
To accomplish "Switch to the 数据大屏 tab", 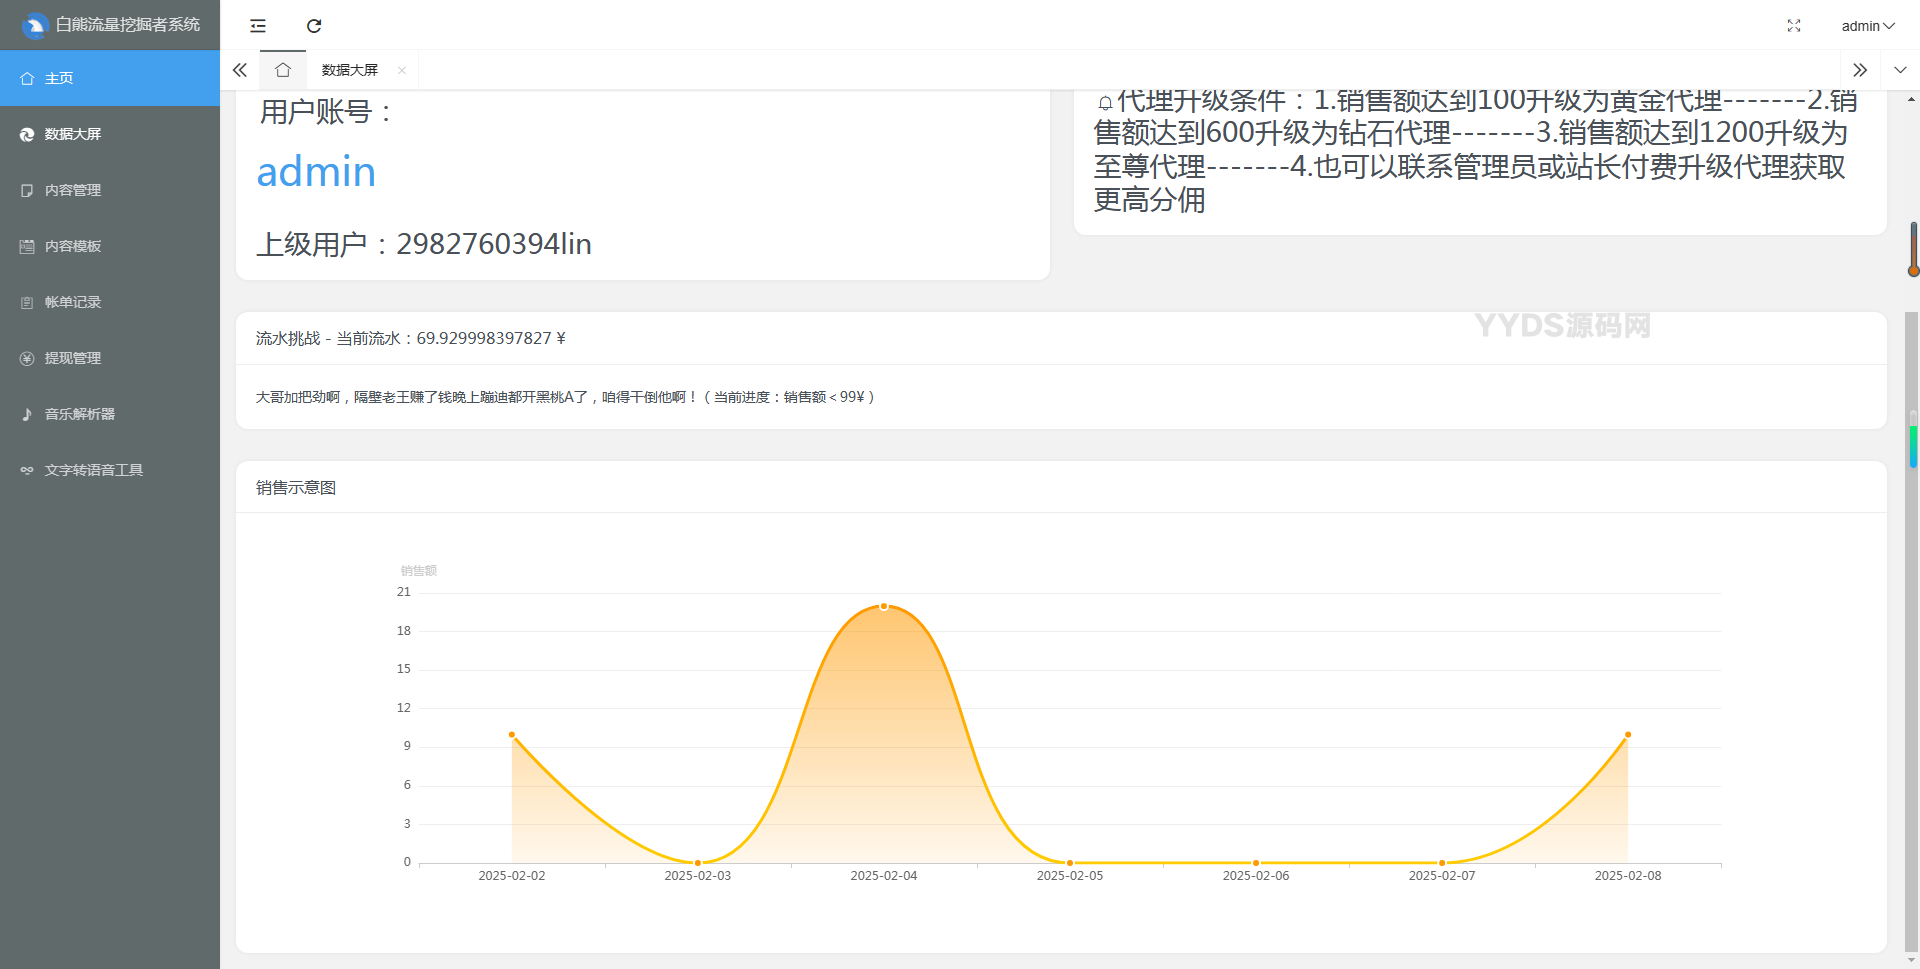I will [350, 70].
